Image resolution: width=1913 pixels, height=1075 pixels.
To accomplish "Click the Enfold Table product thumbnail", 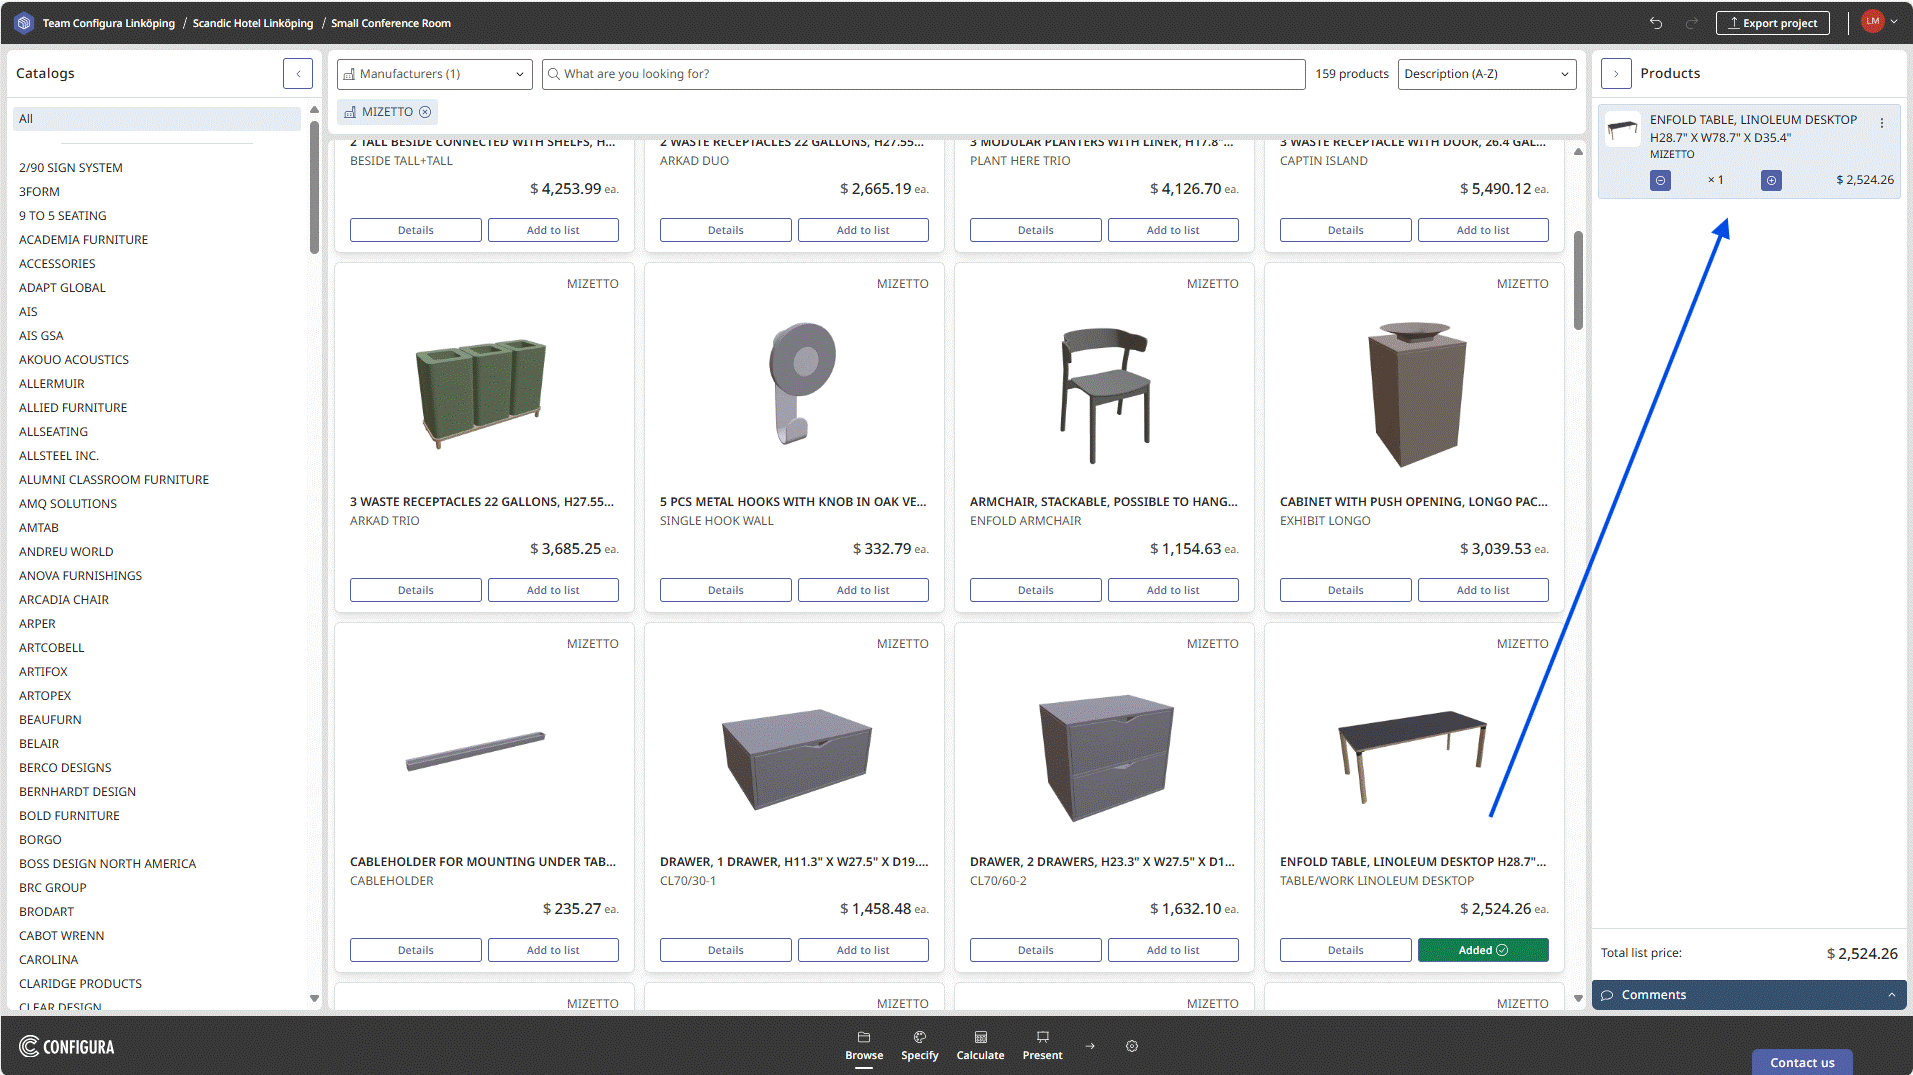I will tap(1413, 755).
